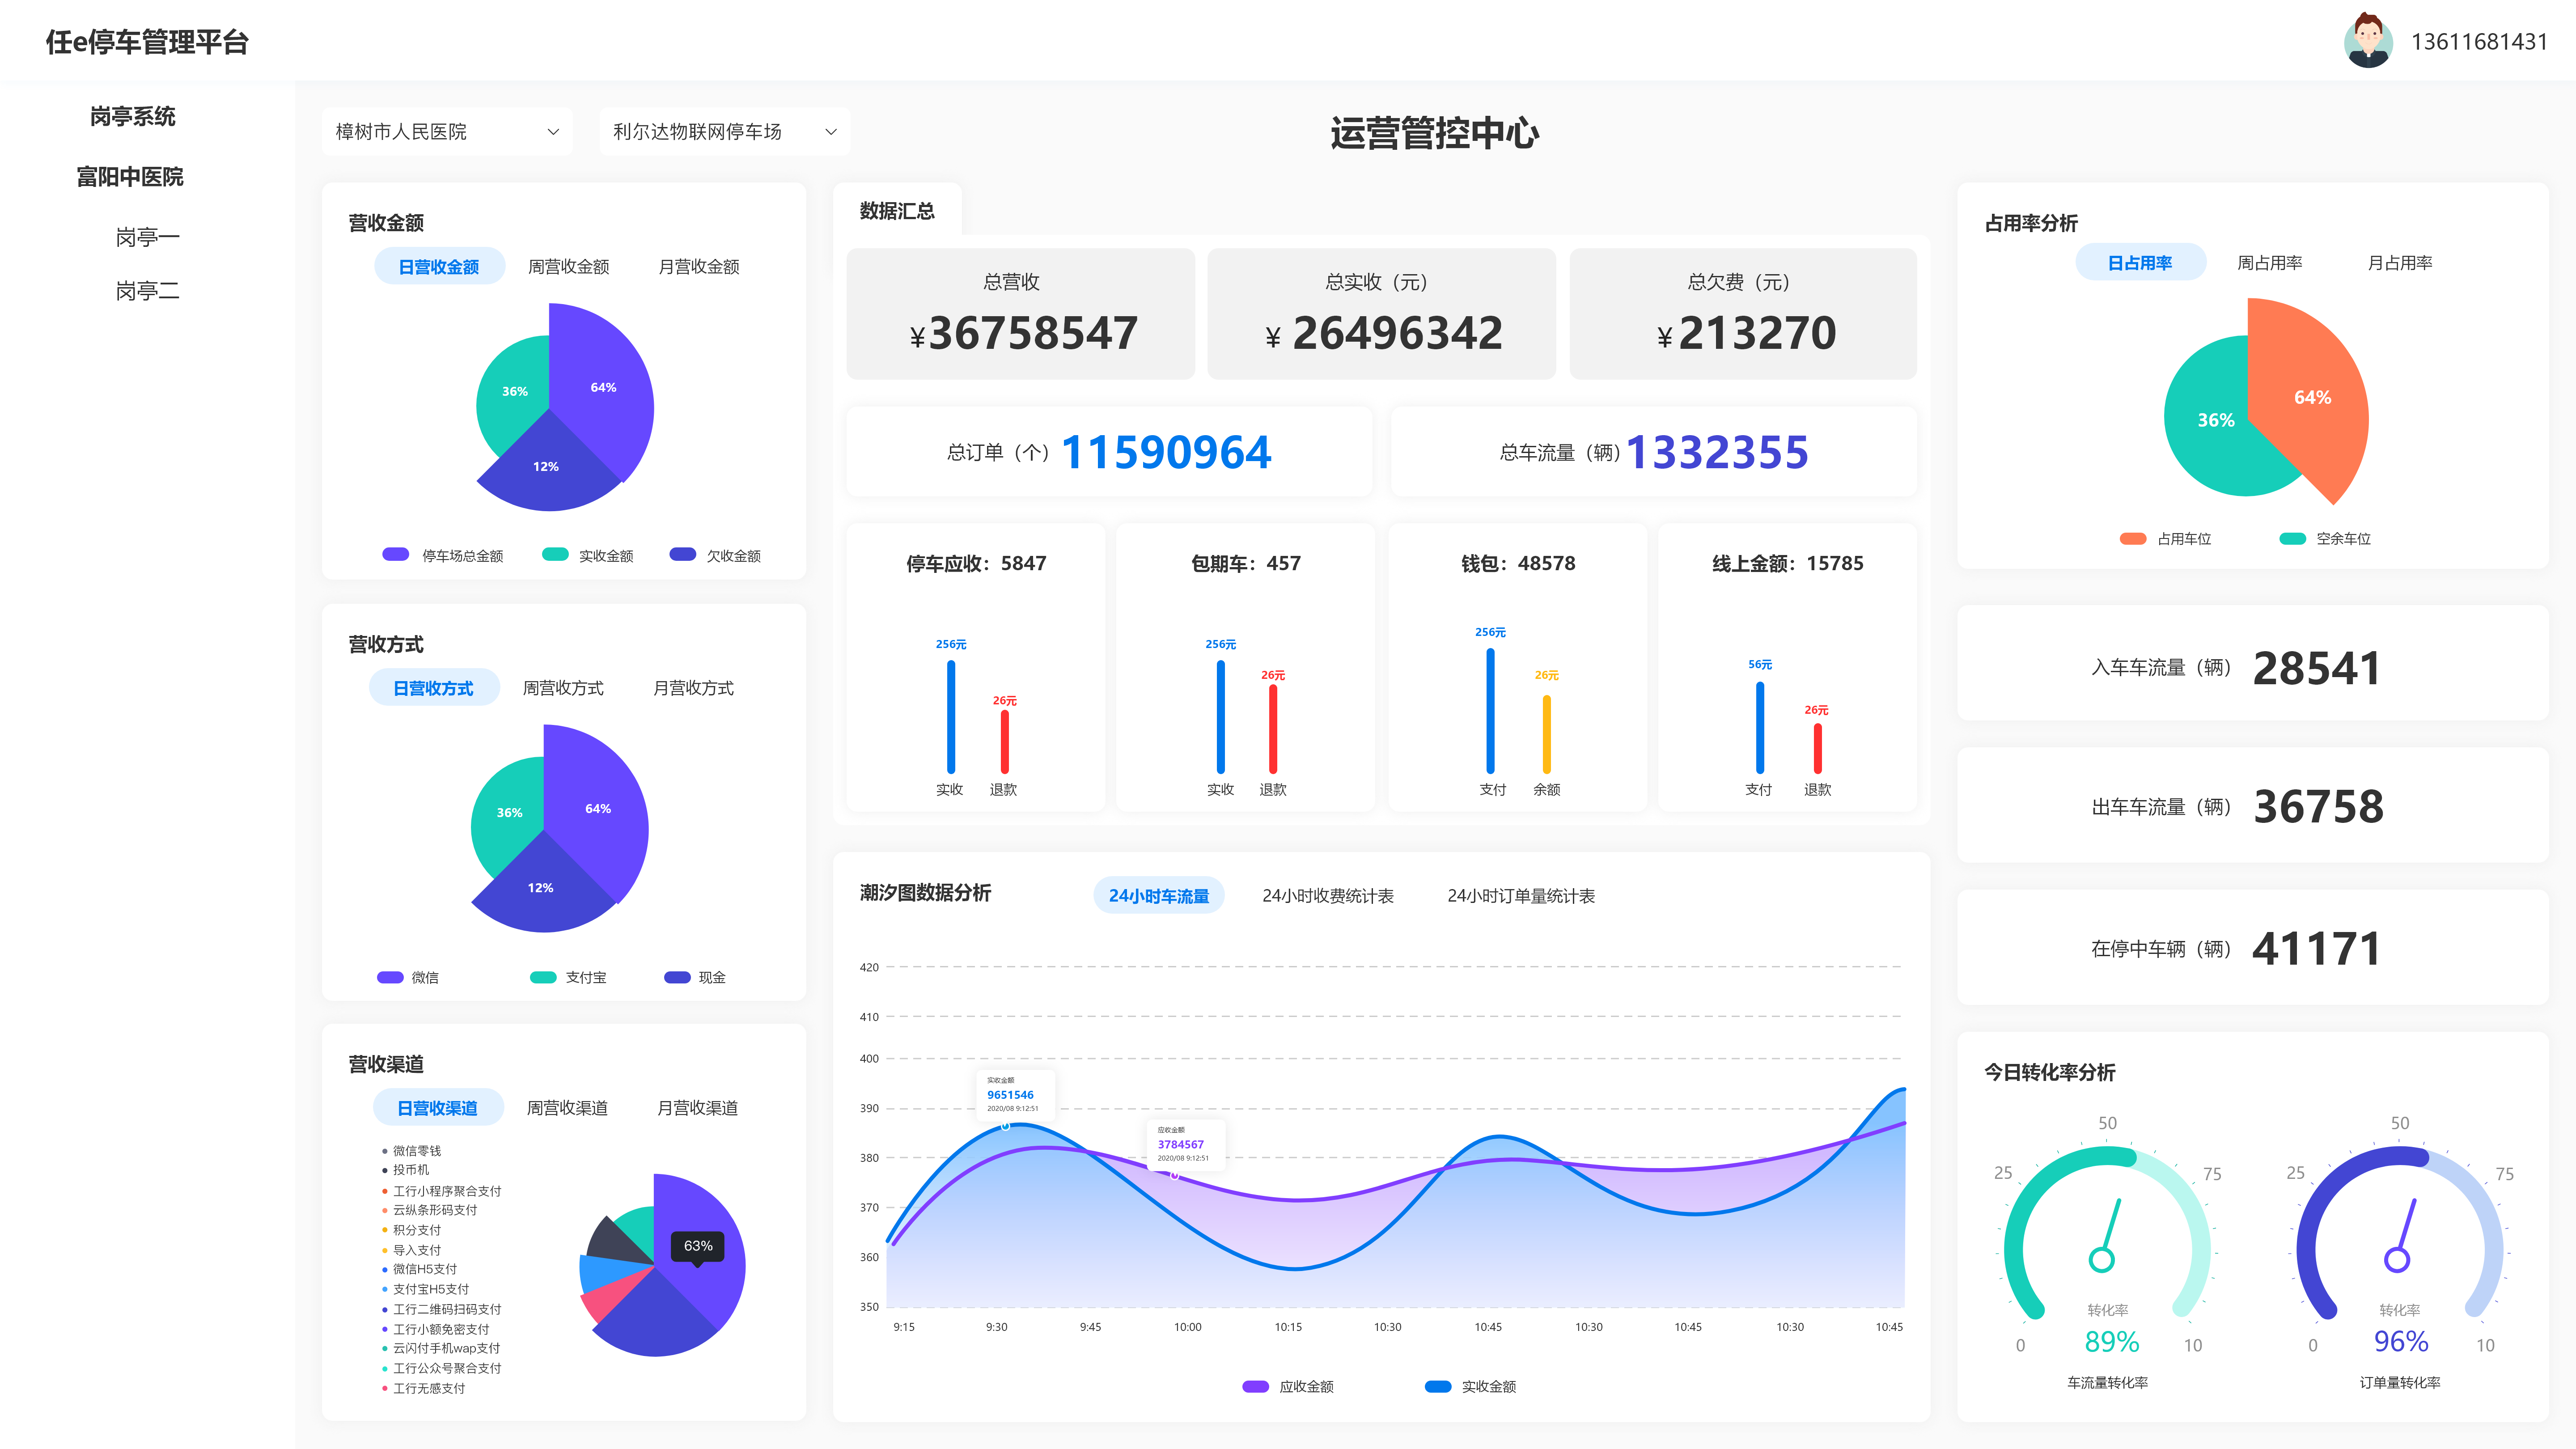Click the 3784567 data point tooltip
Viewport: 2576px width, 1449px height.
tap(1185, 1145)
